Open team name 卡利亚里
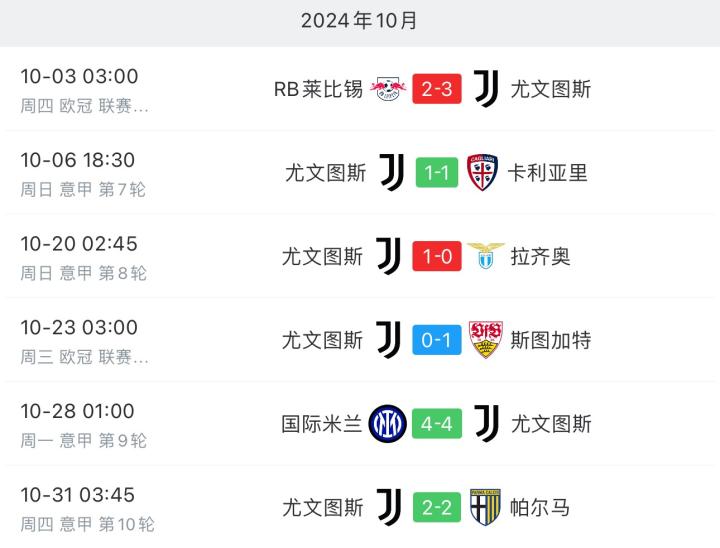The image size is (720, 548). (x=549, y=173)
